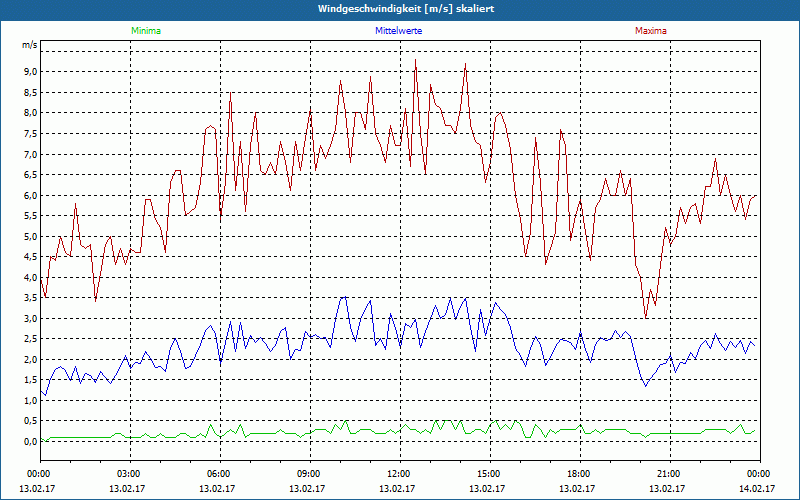Click the 06:00 time axis label
Viewport: 800px width, 500px height.
(x=218, y=474)
